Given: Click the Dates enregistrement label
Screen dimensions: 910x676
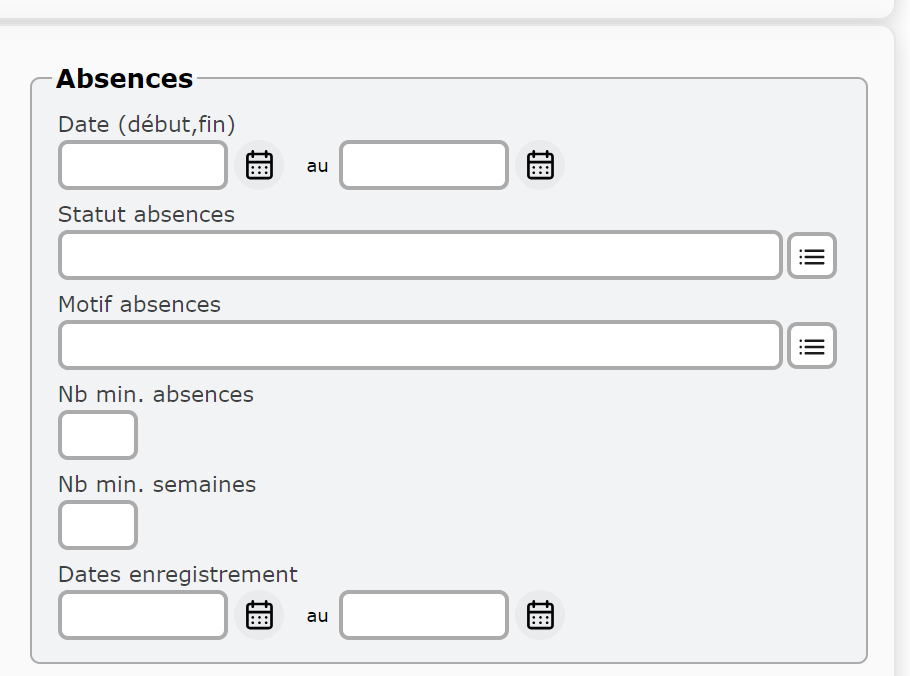Looking at the screenshot, I should point(178,574).
